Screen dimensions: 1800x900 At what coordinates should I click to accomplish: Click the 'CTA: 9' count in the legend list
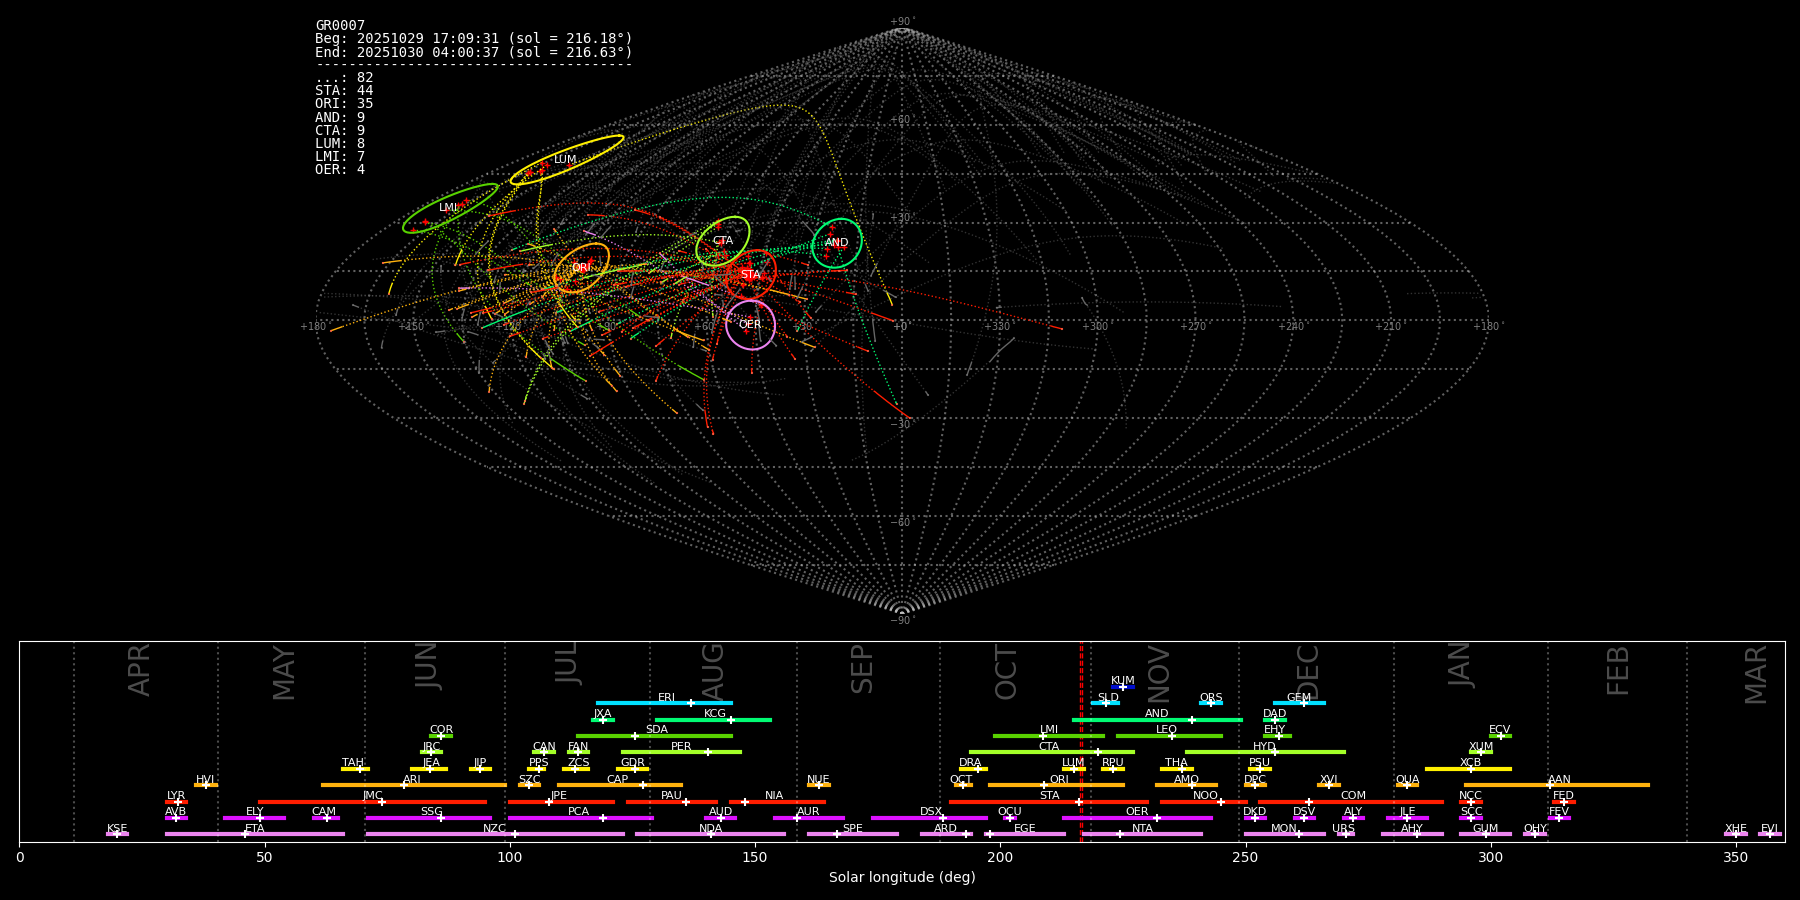340,131
